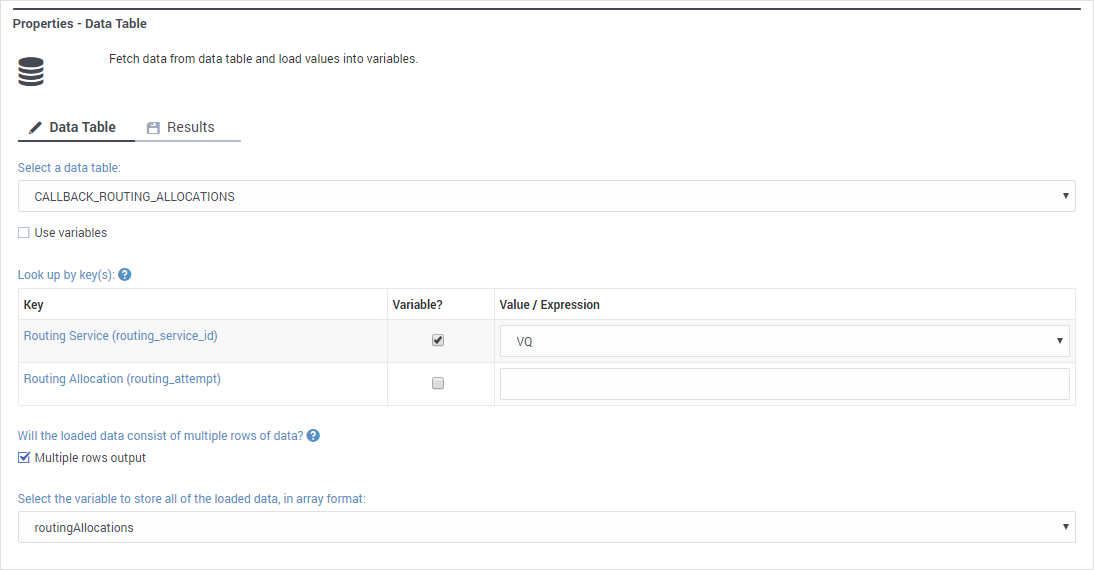Open the routingAllocations variable dropdown
Viewport: 1094px width, 570px height.
coord(546,527)
